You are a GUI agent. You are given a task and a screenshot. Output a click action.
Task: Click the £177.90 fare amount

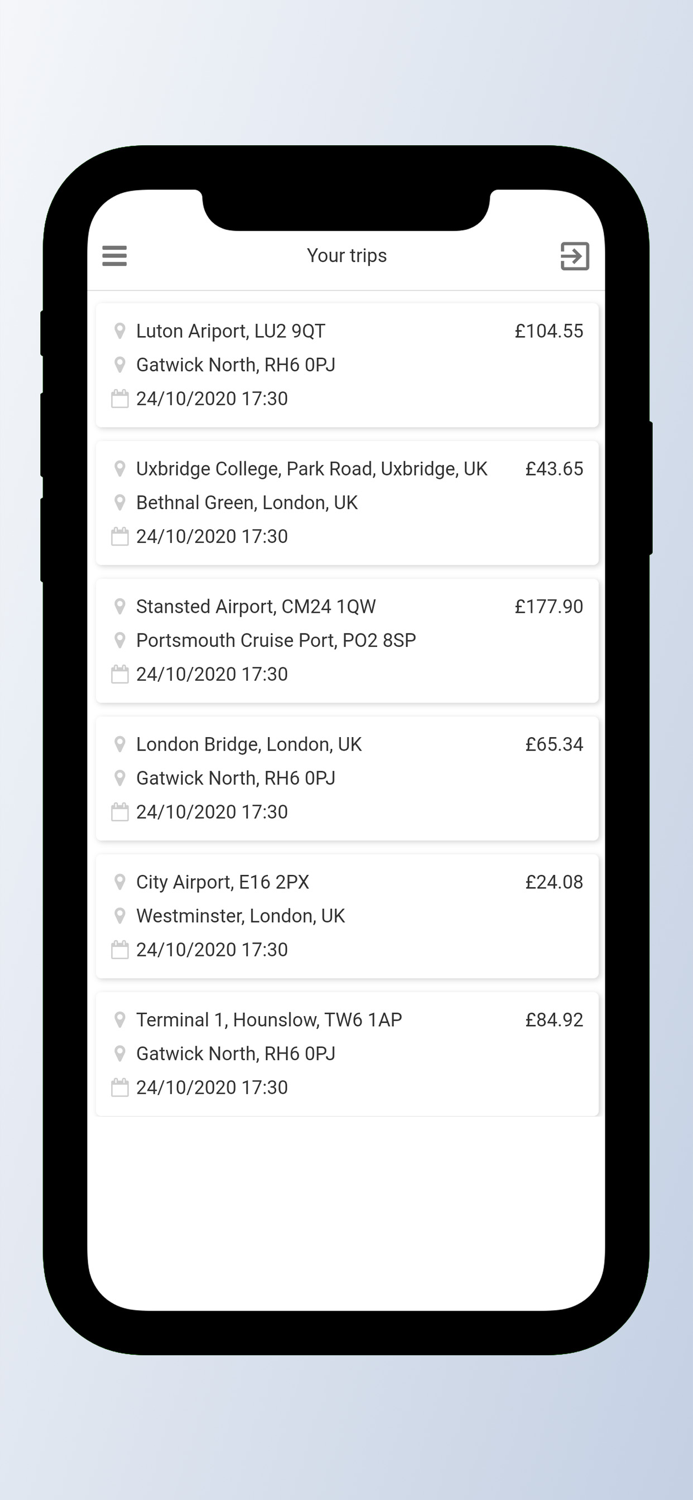(549, 606)
